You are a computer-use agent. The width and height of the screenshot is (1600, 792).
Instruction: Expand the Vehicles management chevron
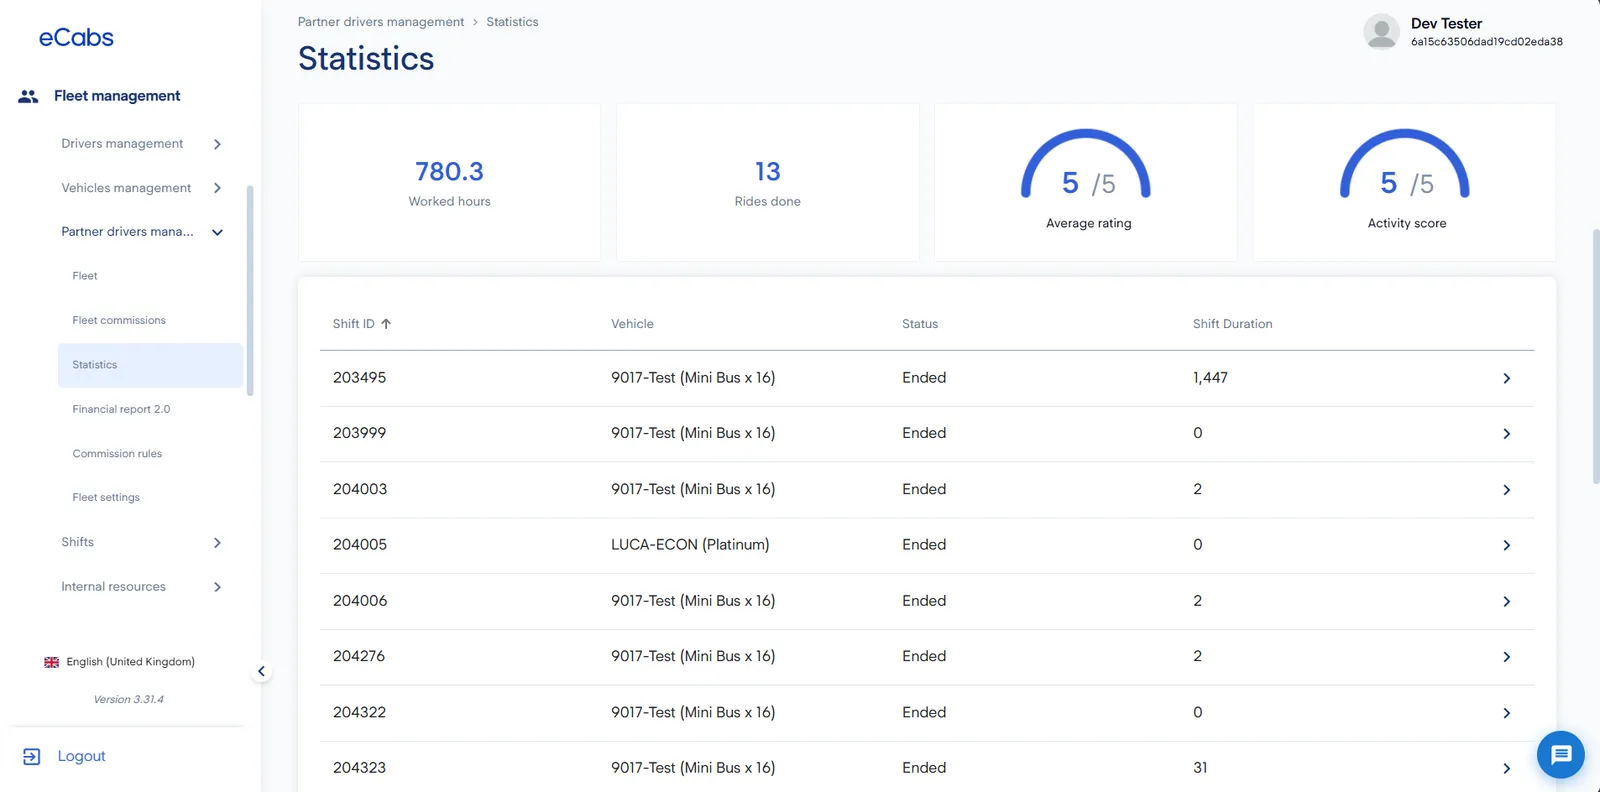(x=217, y=188)
